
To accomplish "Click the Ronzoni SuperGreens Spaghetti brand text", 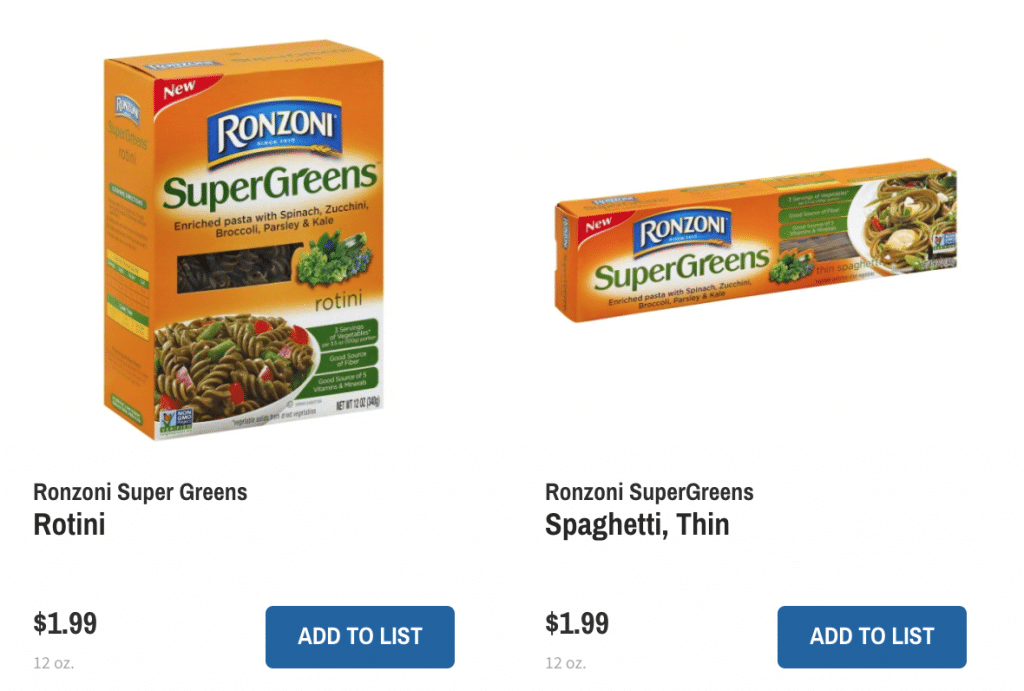I will (649, 492).
